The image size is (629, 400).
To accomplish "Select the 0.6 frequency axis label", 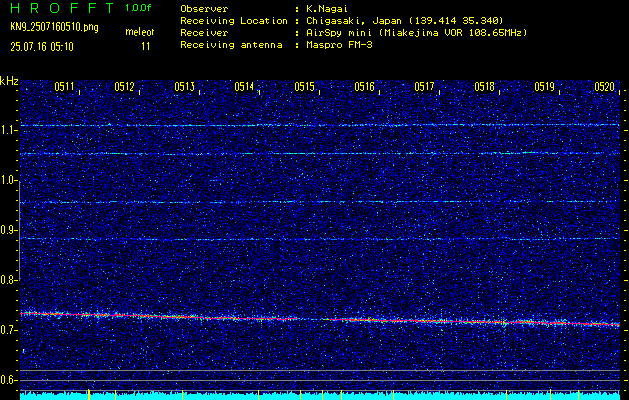I will [x=8, y=380].
